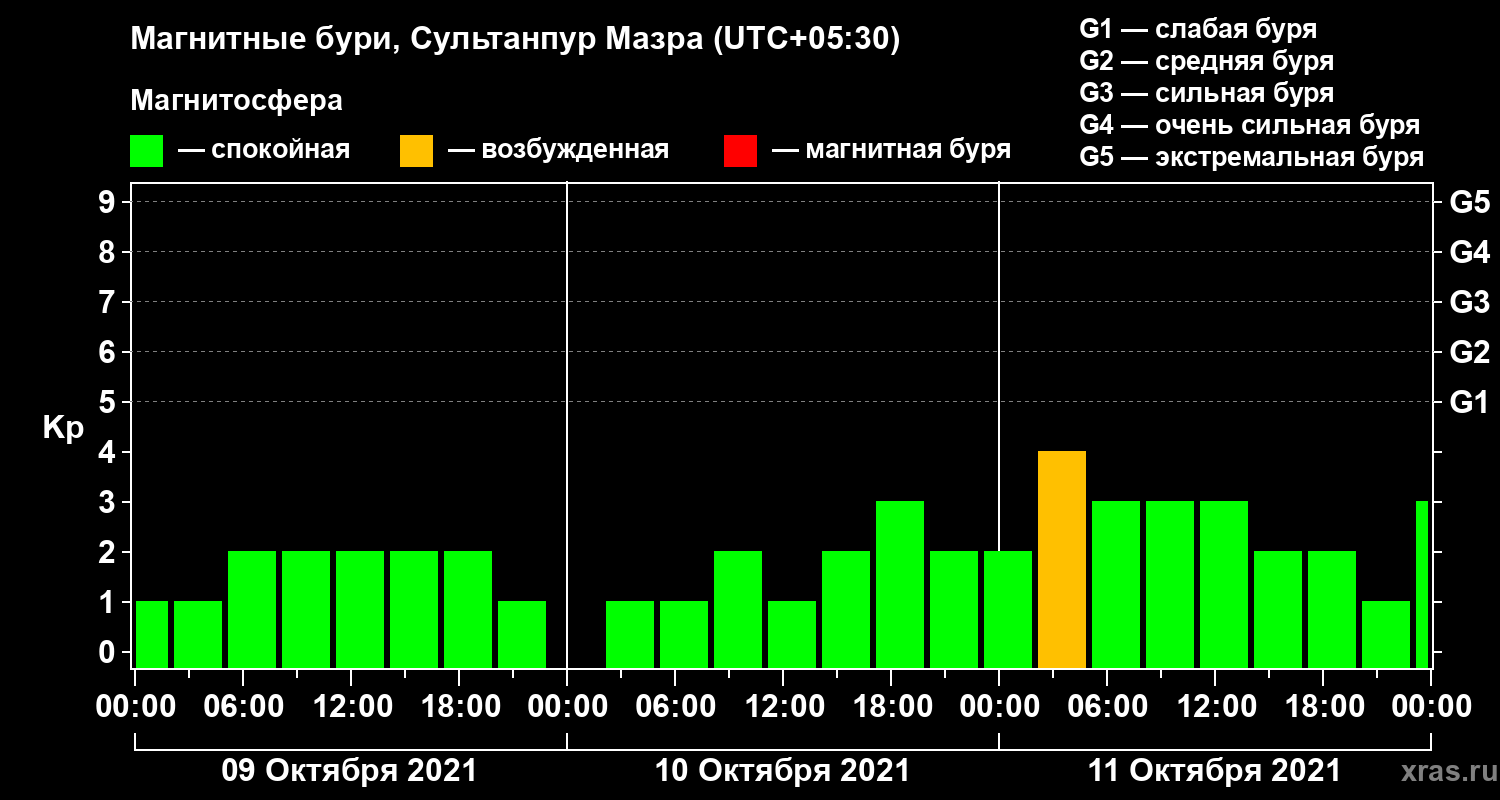The width and height of the screenshot is (1500, 800).
Task: Click the '06:00' tick label for 09 October
Action: point(243,707)
